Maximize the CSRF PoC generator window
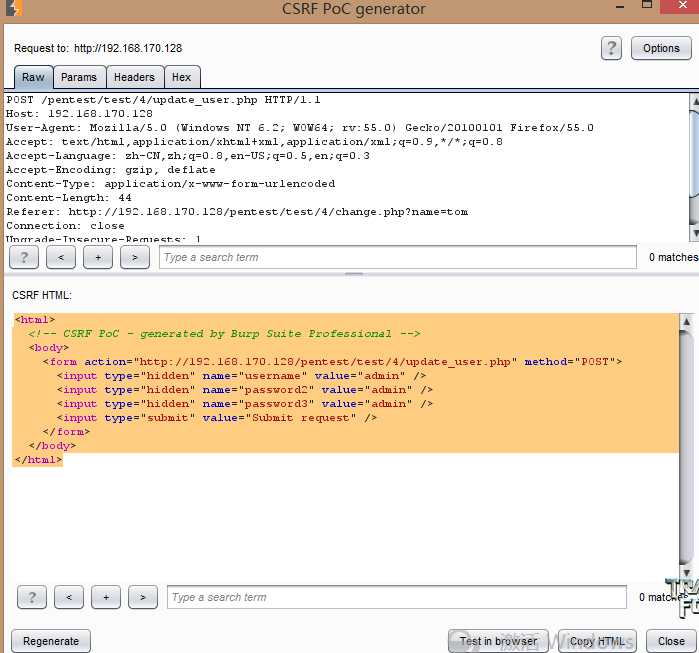The width and height of the screenshot is (699, 653). click(x=647, y=4)
